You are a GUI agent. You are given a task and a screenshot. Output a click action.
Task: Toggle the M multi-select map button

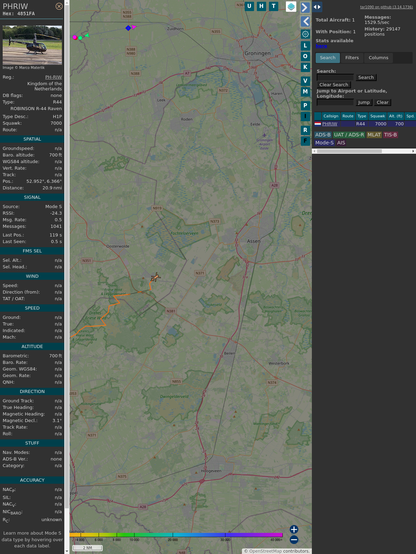(305, 92)
